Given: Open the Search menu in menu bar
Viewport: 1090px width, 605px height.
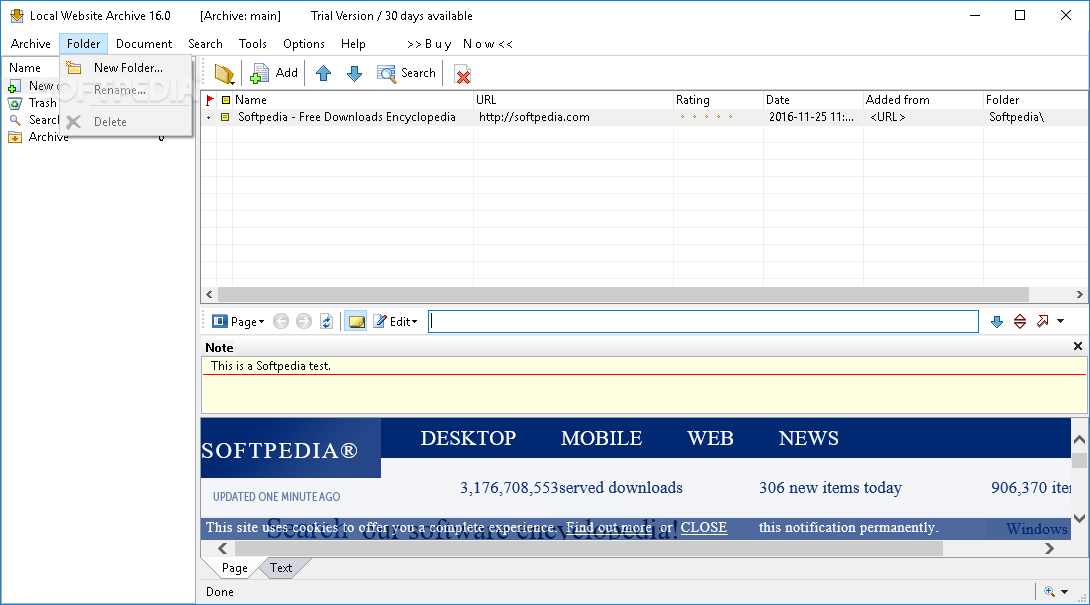Looking at the screenshot, I should 205,44.
